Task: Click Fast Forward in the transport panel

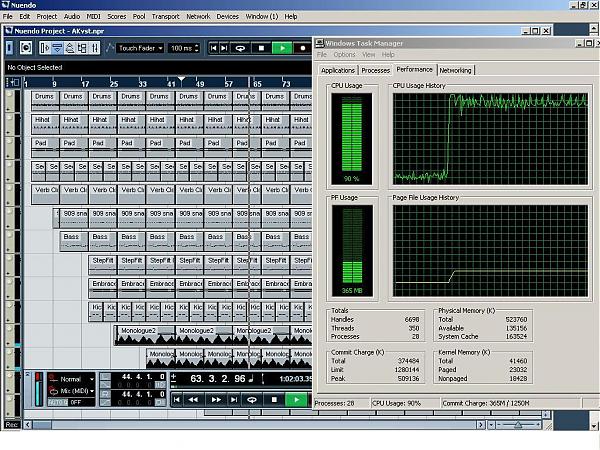Action: (215, 399)
